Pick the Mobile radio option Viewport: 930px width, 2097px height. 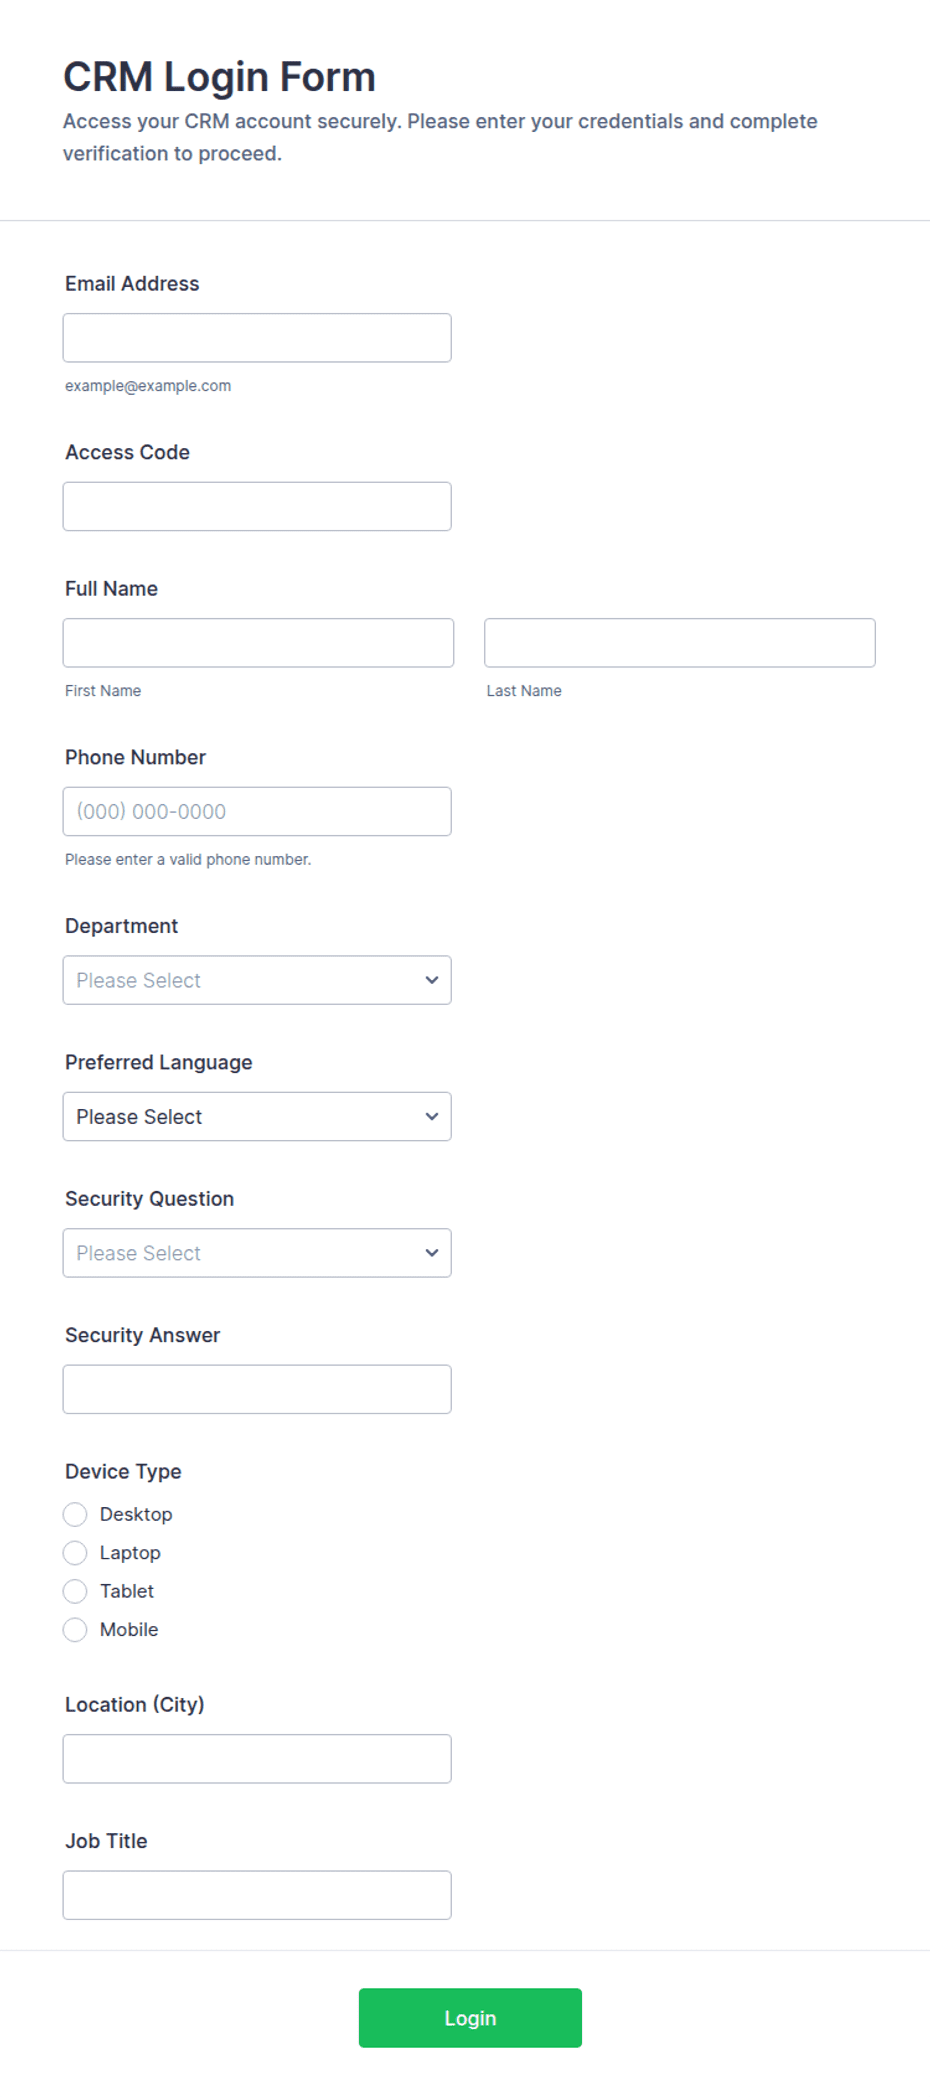coord(75,1630)
